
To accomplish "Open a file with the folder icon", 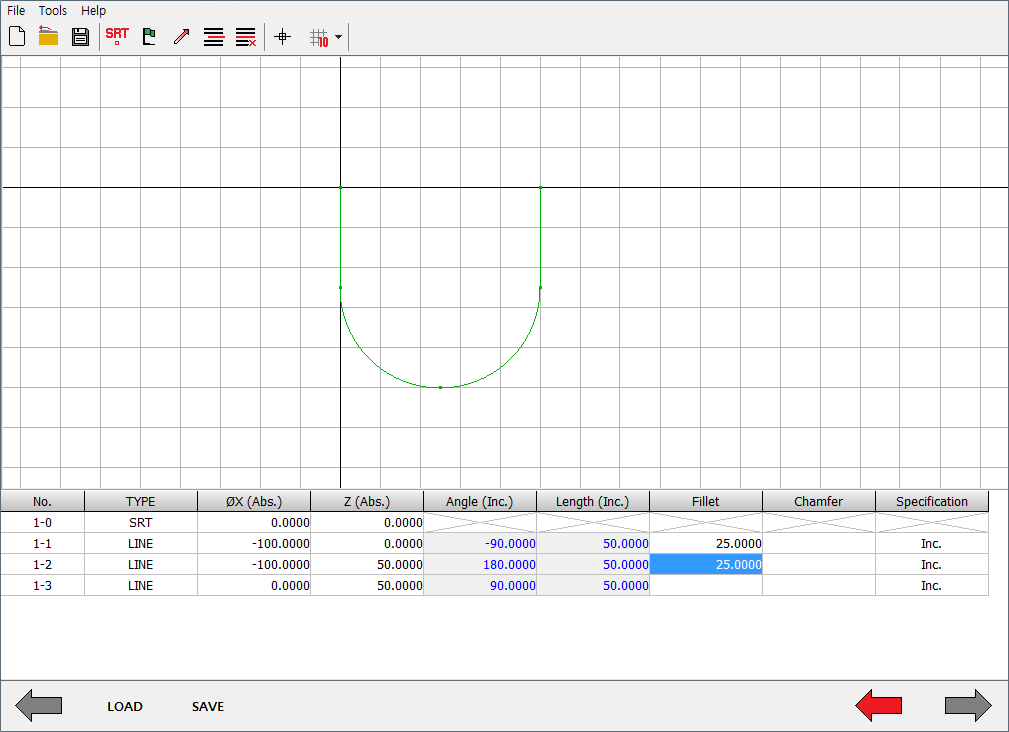I will point(48,37).
